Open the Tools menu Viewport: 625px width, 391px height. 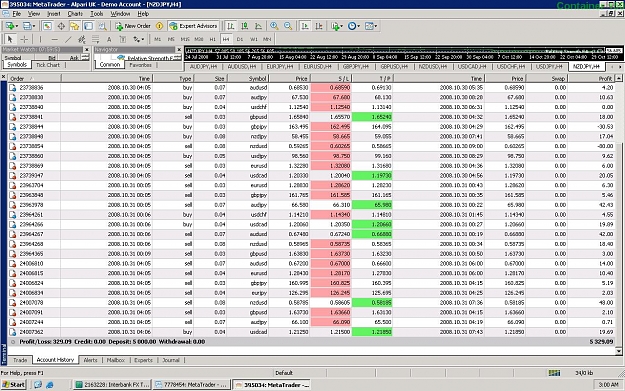click(x=96, y=14)
